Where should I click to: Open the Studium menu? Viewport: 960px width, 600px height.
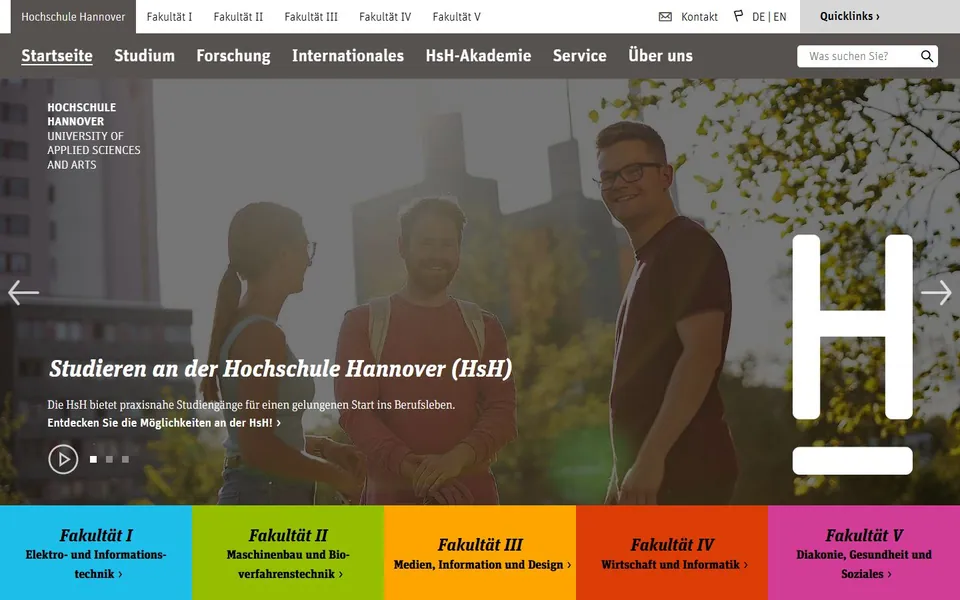144,56
